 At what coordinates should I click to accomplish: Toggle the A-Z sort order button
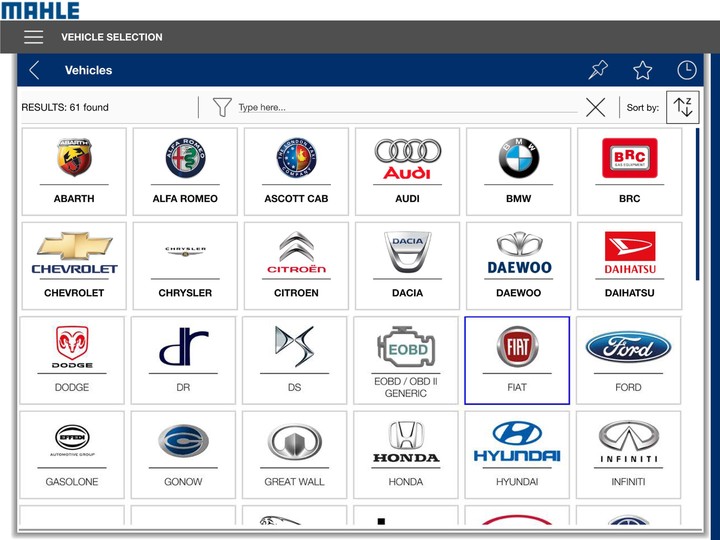(x=683, y=107)
